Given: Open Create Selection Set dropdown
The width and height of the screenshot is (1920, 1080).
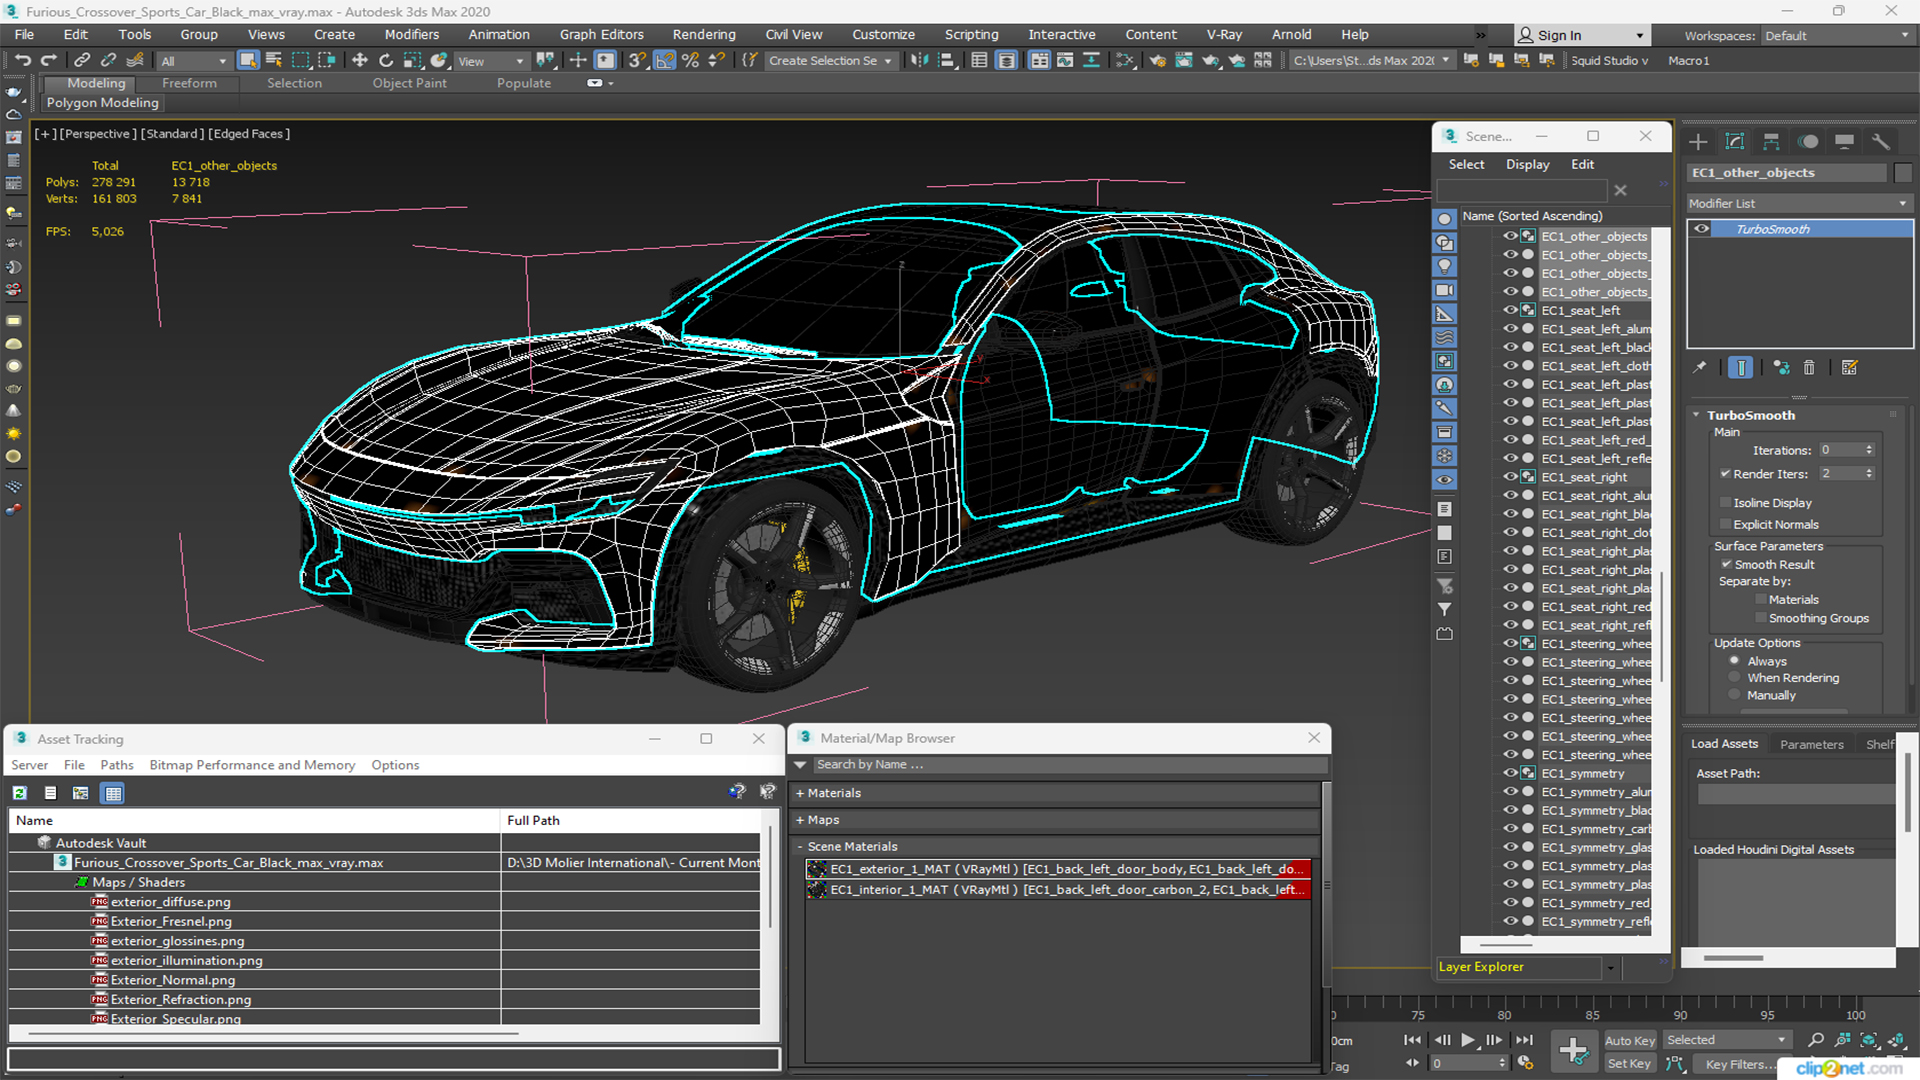Looking at the screenshot, I should coord(830,61).
